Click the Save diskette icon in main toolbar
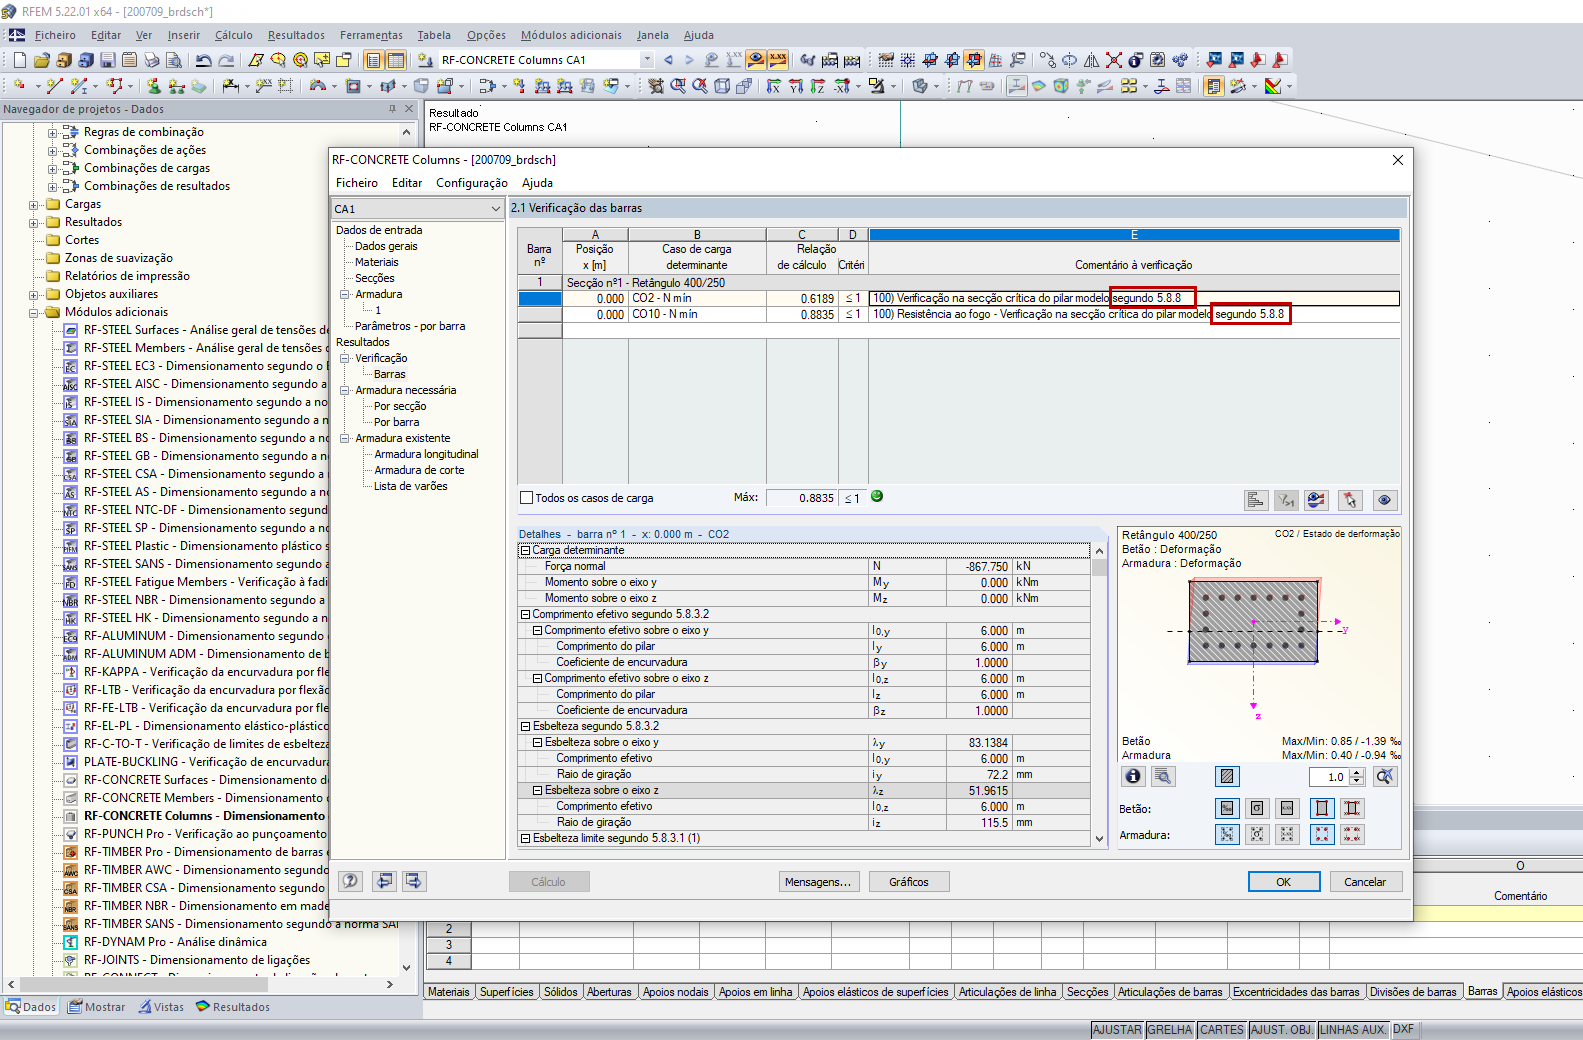 pos(107,60)
